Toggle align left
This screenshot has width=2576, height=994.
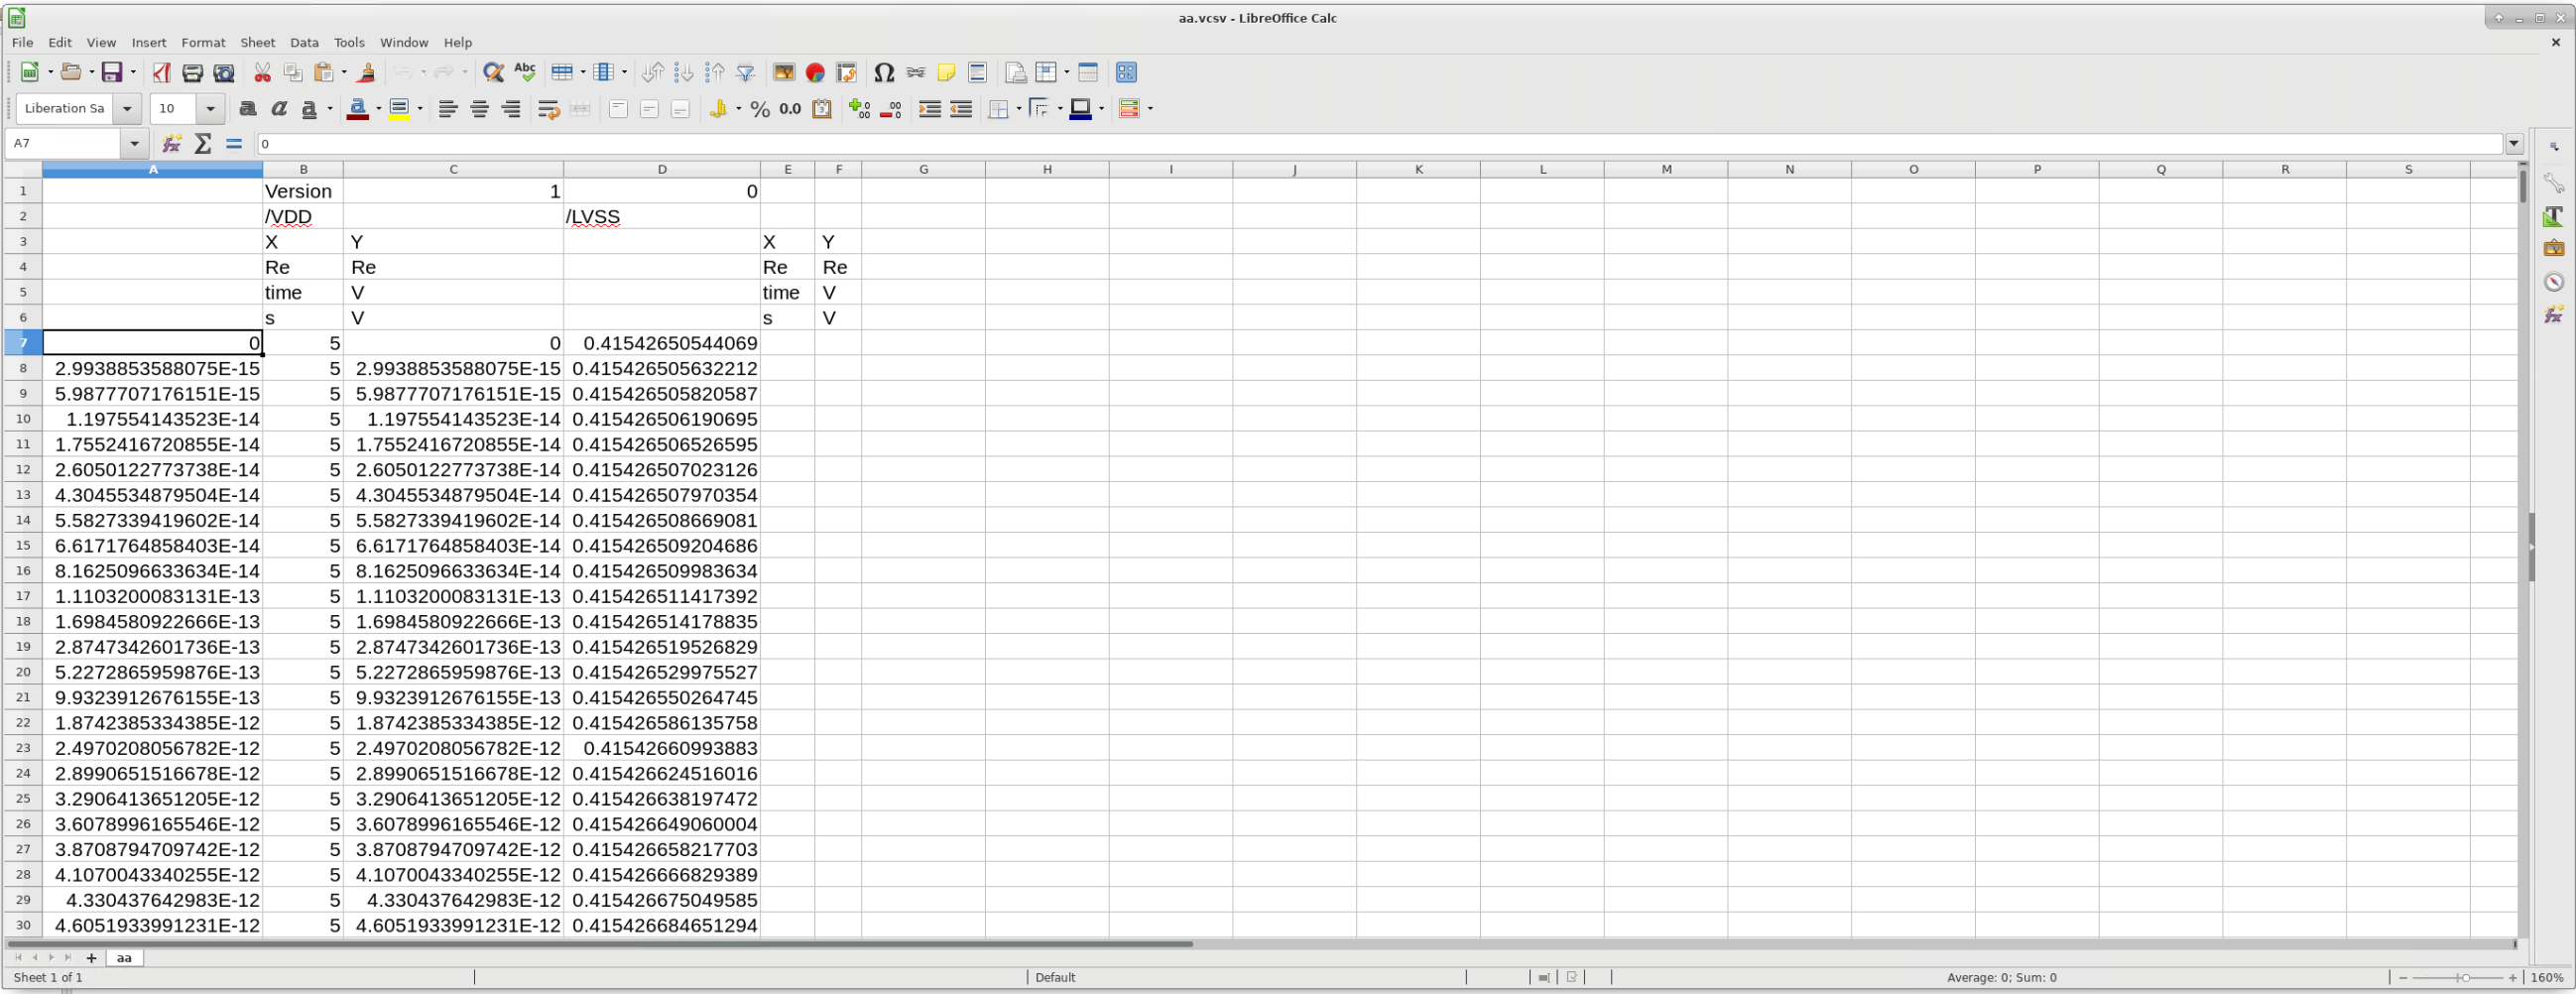pos(448,109)
